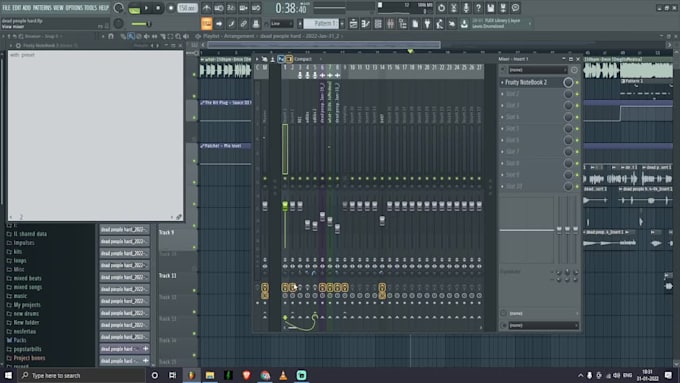Open the HELP menu
680x383 pixels.
pyautogui.click(x=104, y=8)
